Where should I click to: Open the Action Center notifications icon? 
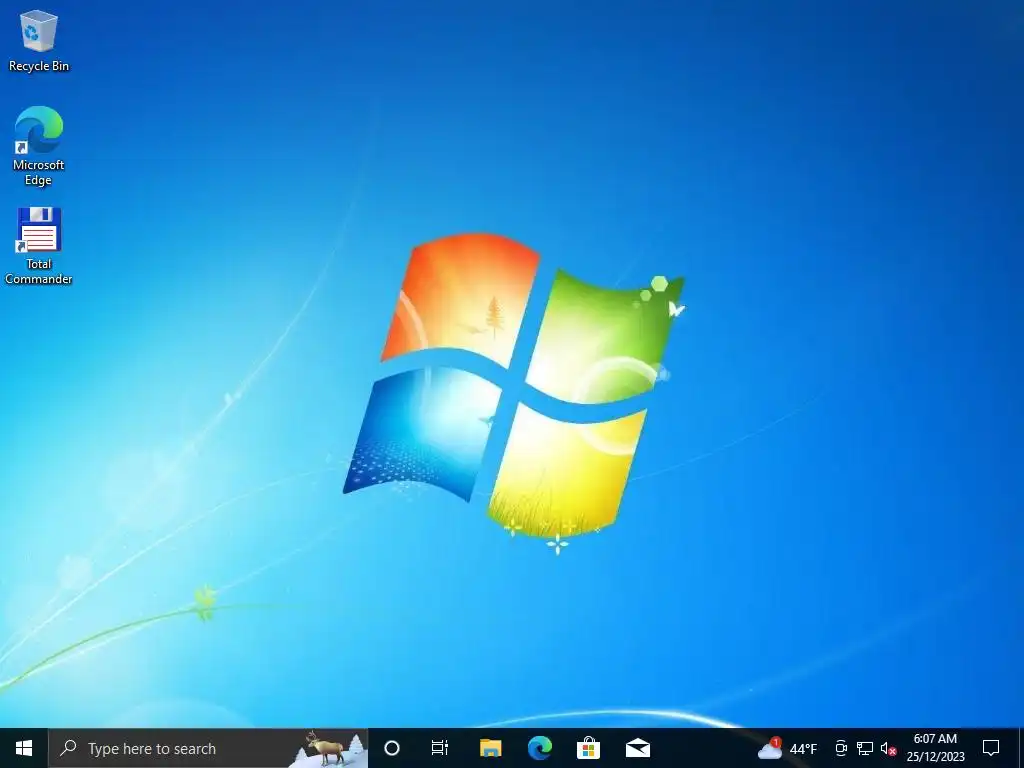[991, 748]
